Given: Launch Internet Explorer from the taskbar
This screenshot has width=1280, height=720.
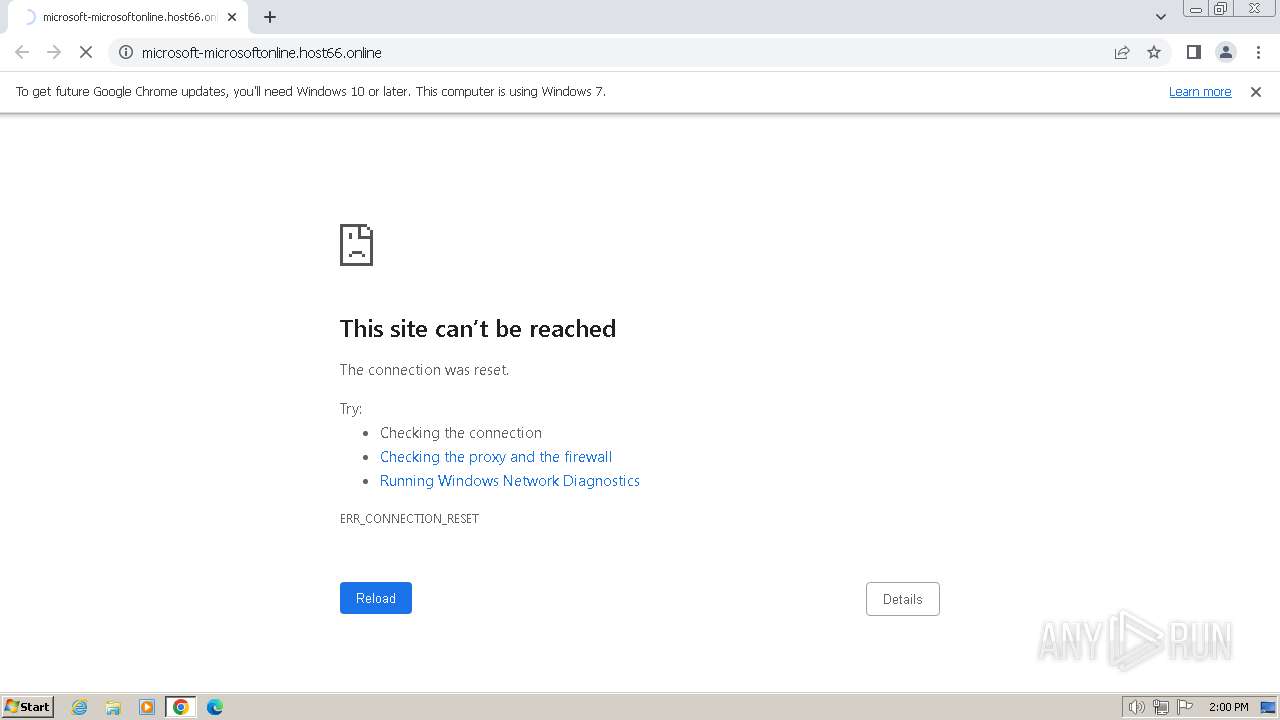Looking at the screenshot, I should (80, 707).
